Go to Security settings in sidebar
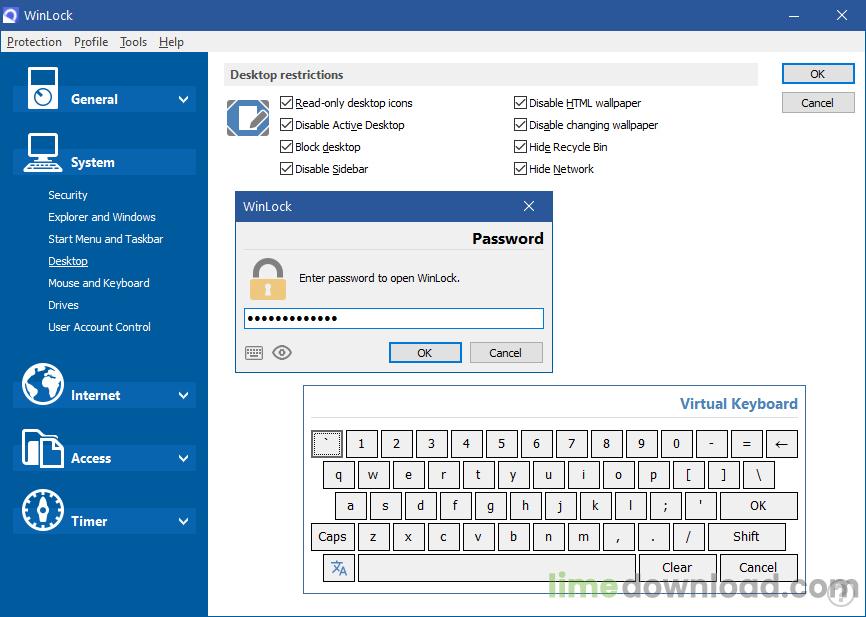 [x=67, y=195]
